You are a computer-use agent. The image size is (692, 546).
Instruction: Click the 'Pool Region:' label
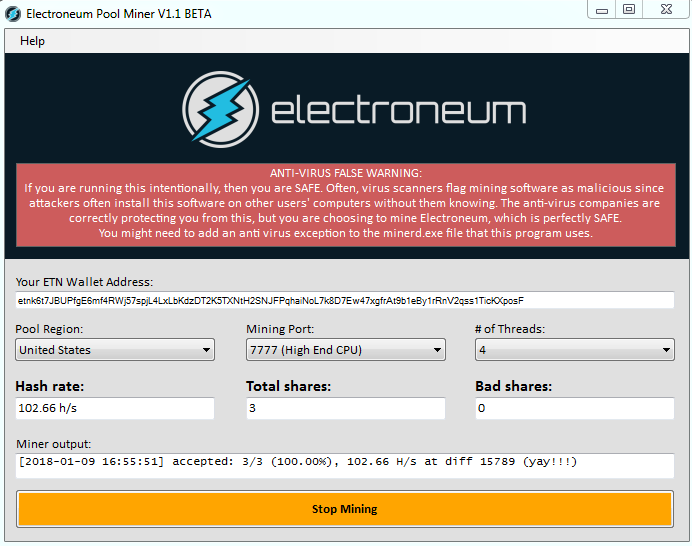pyautogui.click(x=49, y=329)
